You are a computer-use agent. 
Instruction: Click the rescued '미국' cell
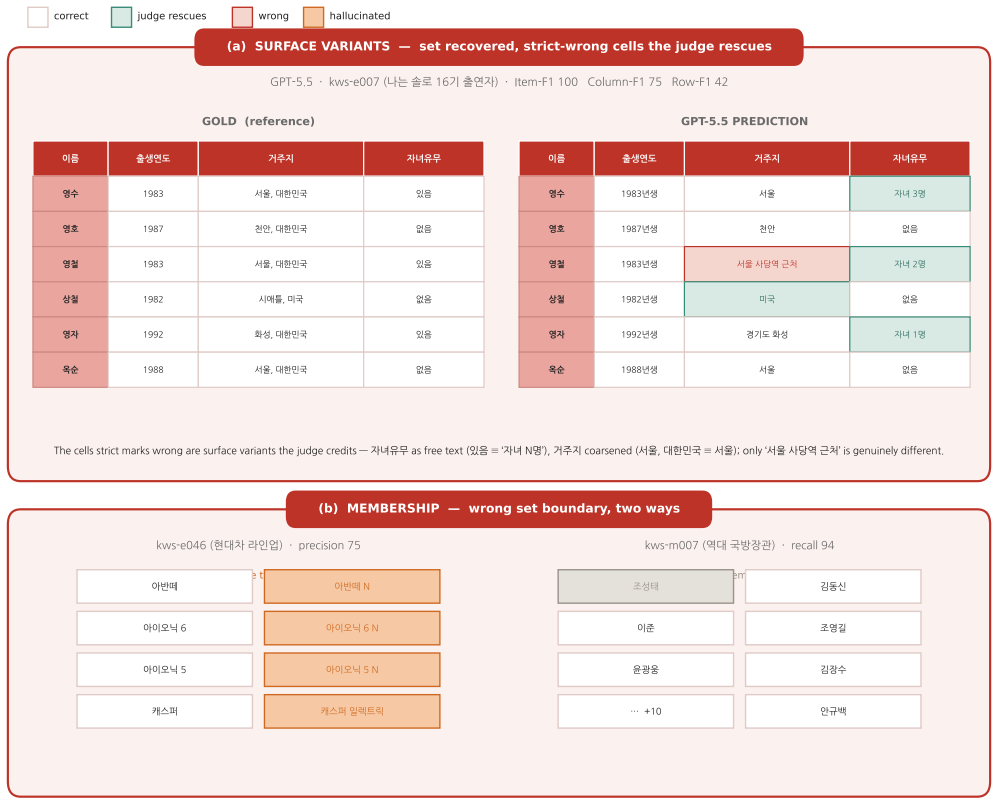coord(767,299)
